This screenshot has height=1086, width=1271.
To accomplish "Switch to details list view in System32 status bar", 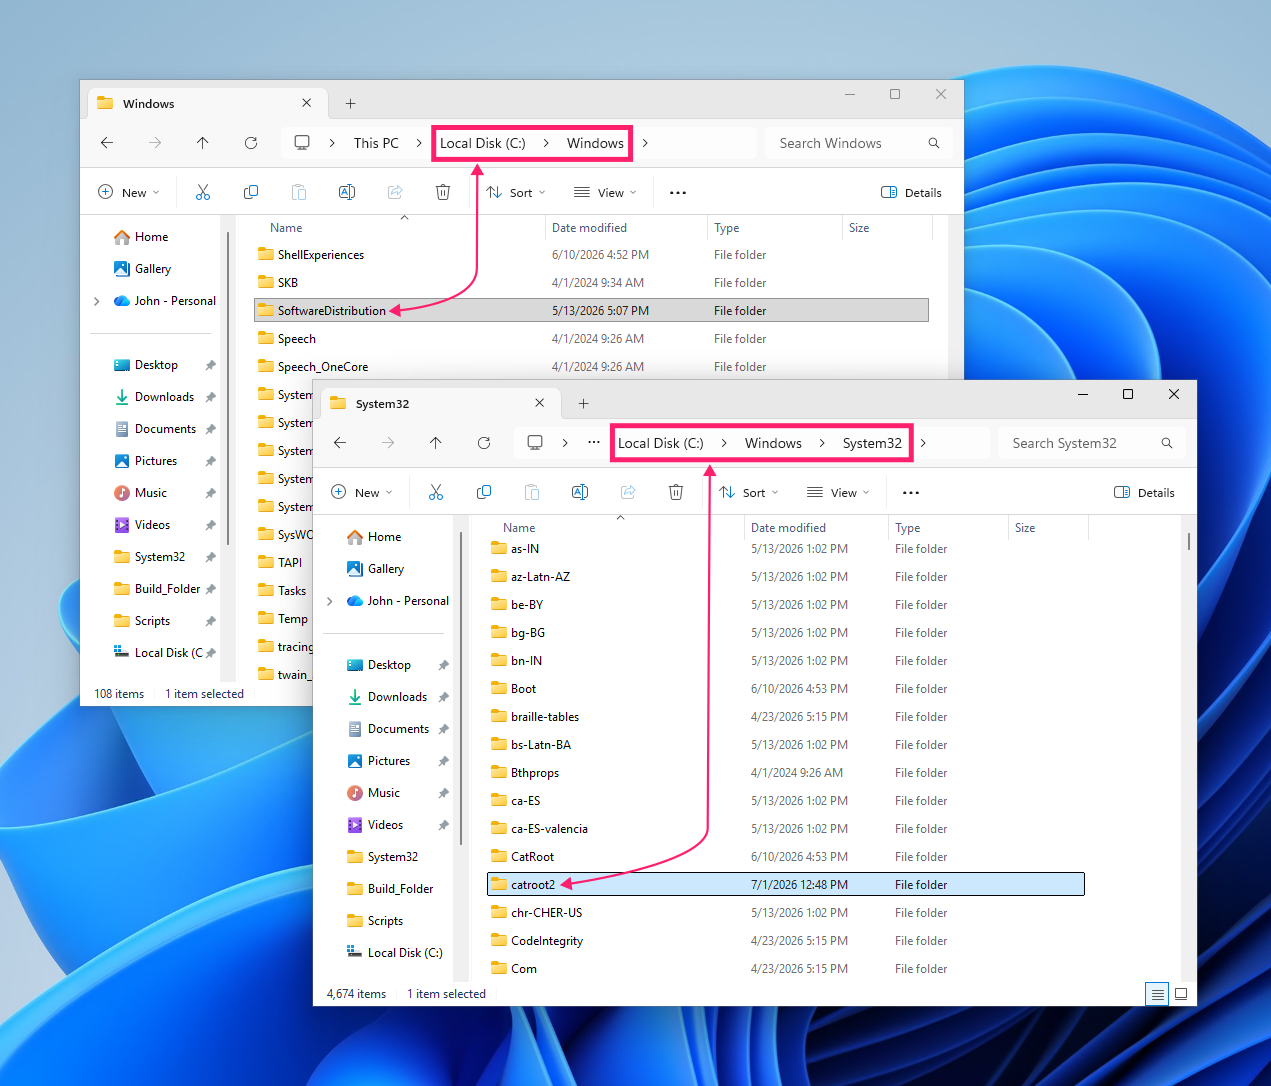I will 1157,994.
